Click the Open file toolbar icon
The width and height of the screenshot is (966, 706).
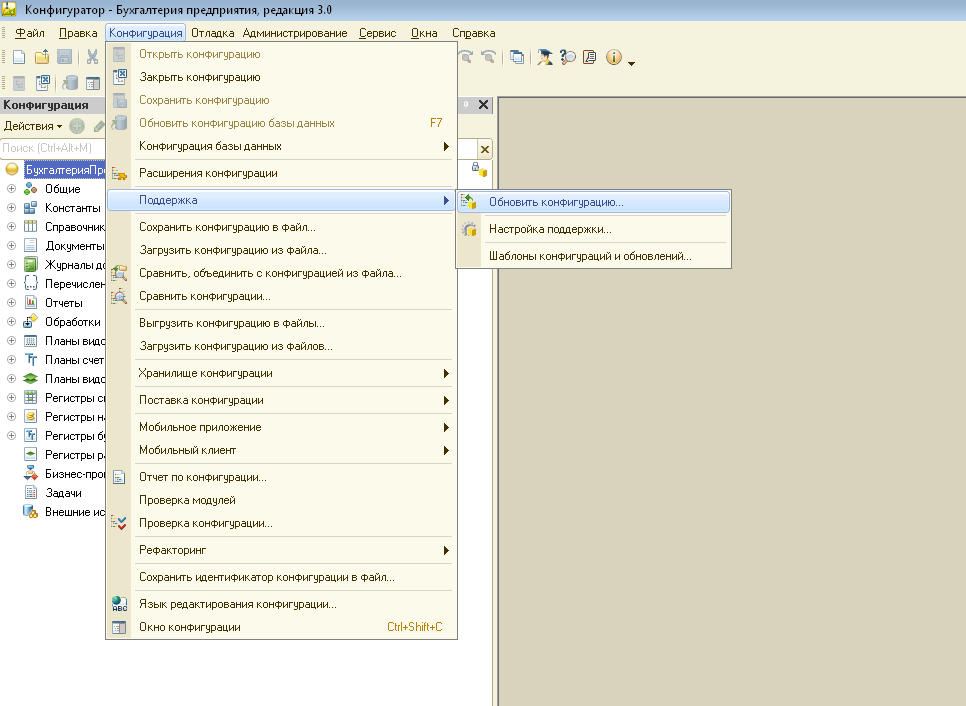41,57
